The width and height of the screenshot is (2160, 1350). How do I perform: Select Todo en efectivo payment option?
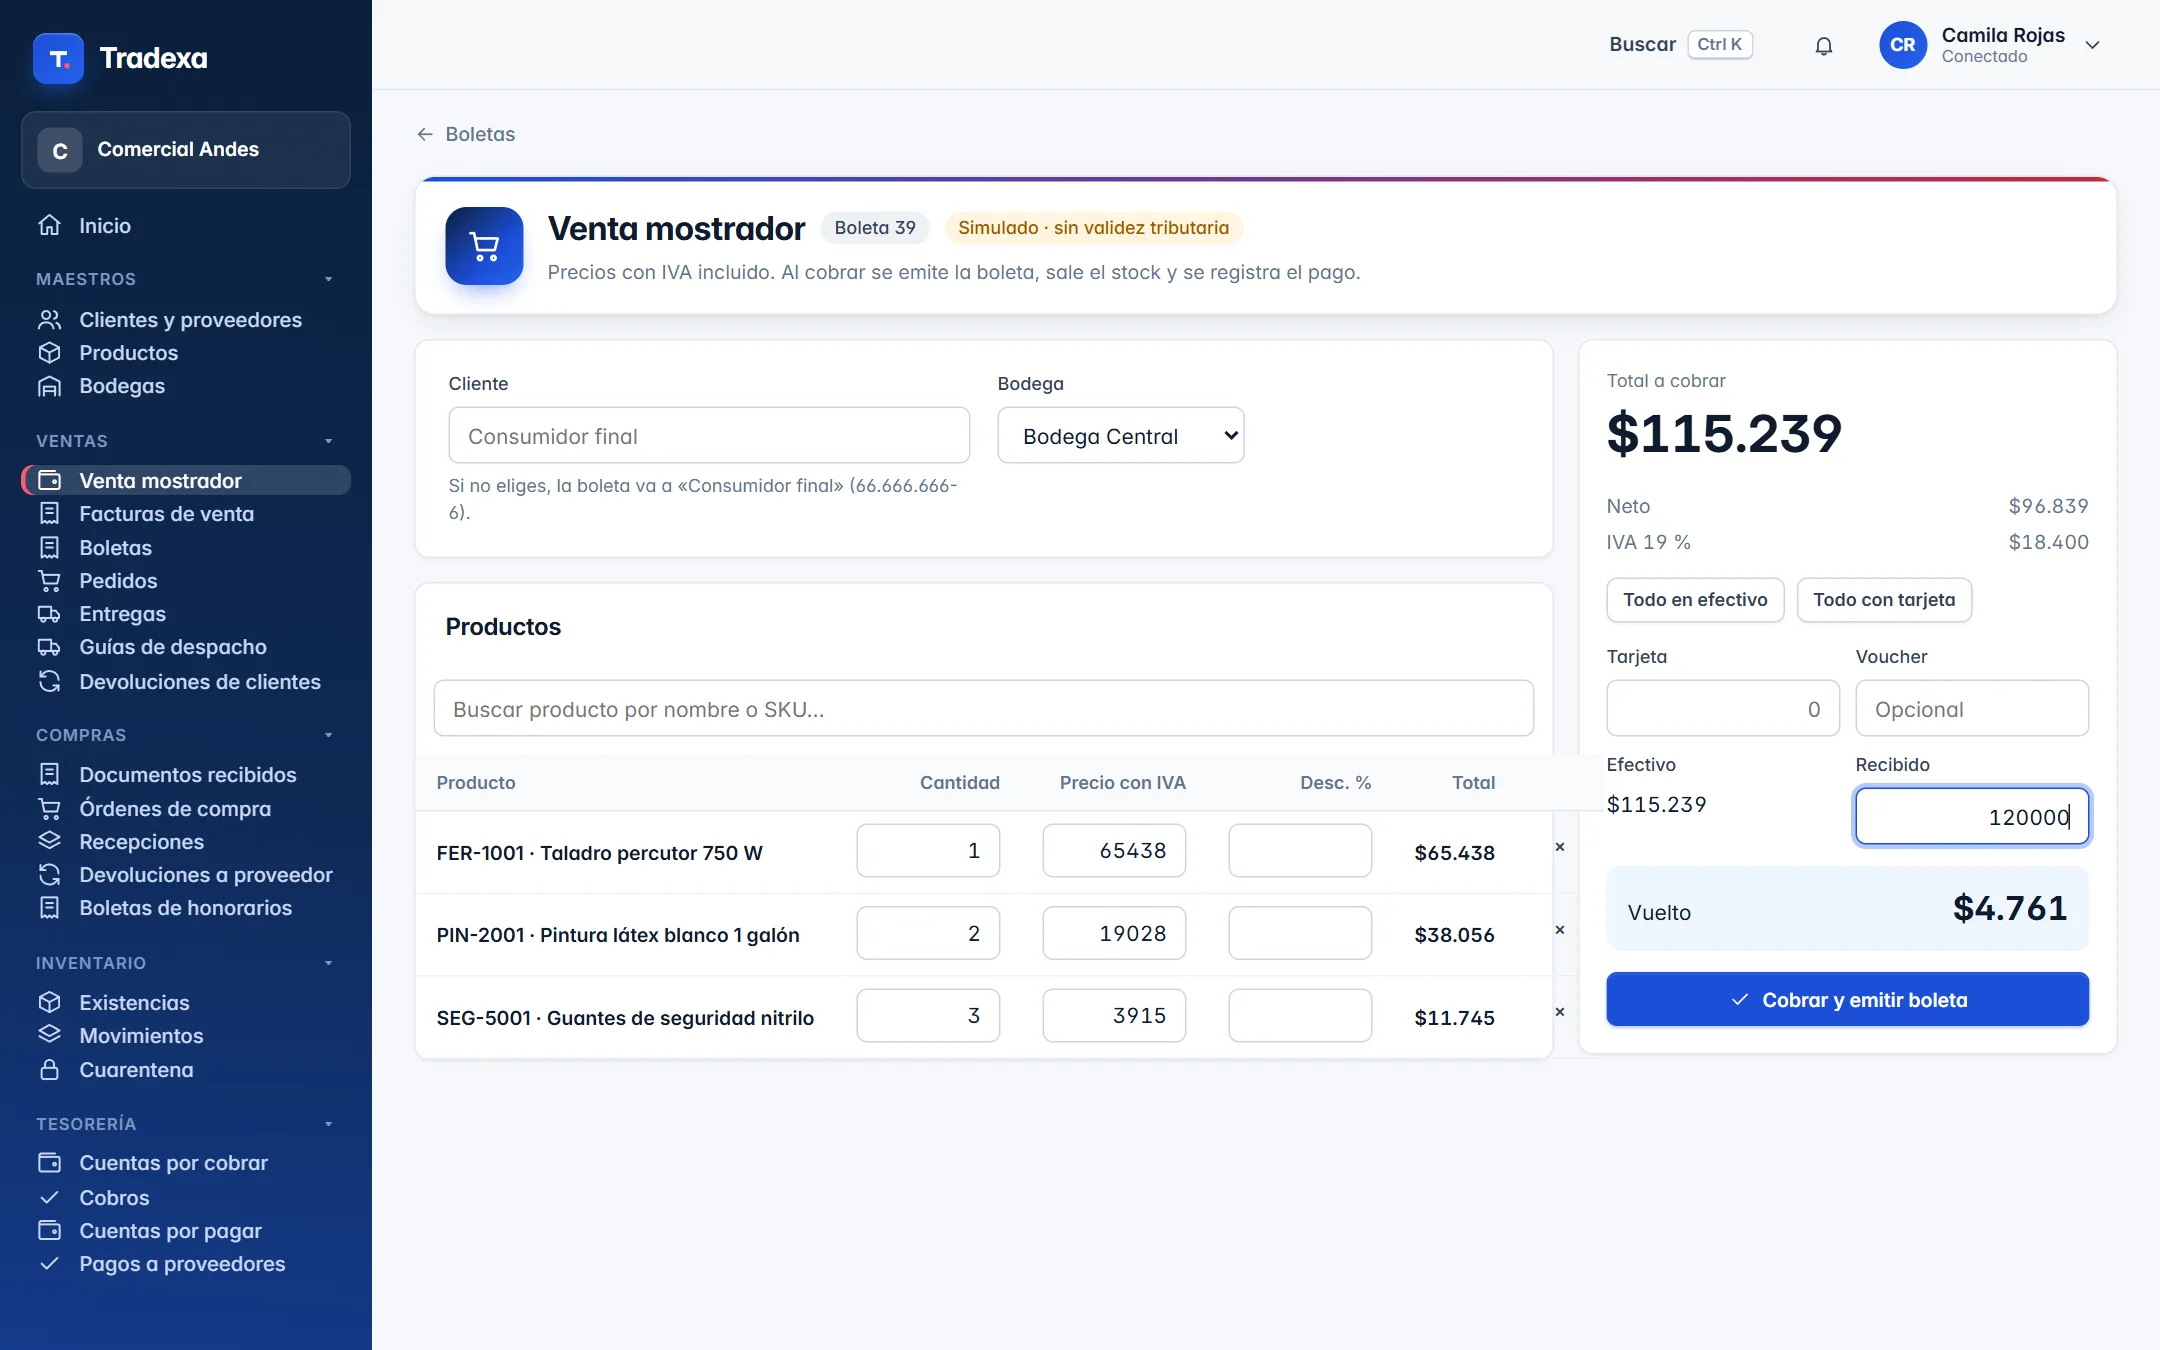(x=1695, y=600)
